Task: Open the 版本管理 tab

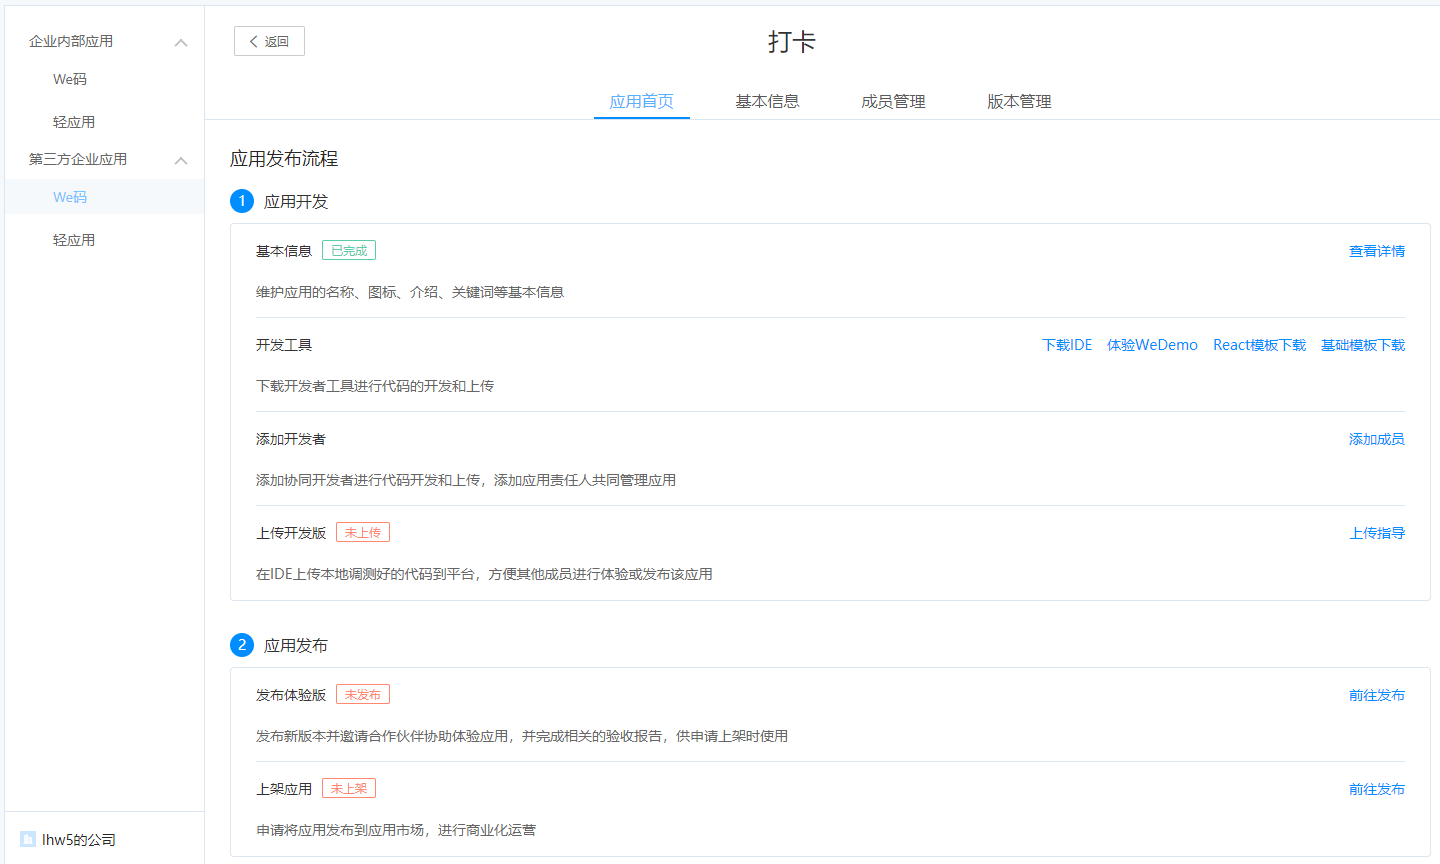Action: (x=1019, y=101)
